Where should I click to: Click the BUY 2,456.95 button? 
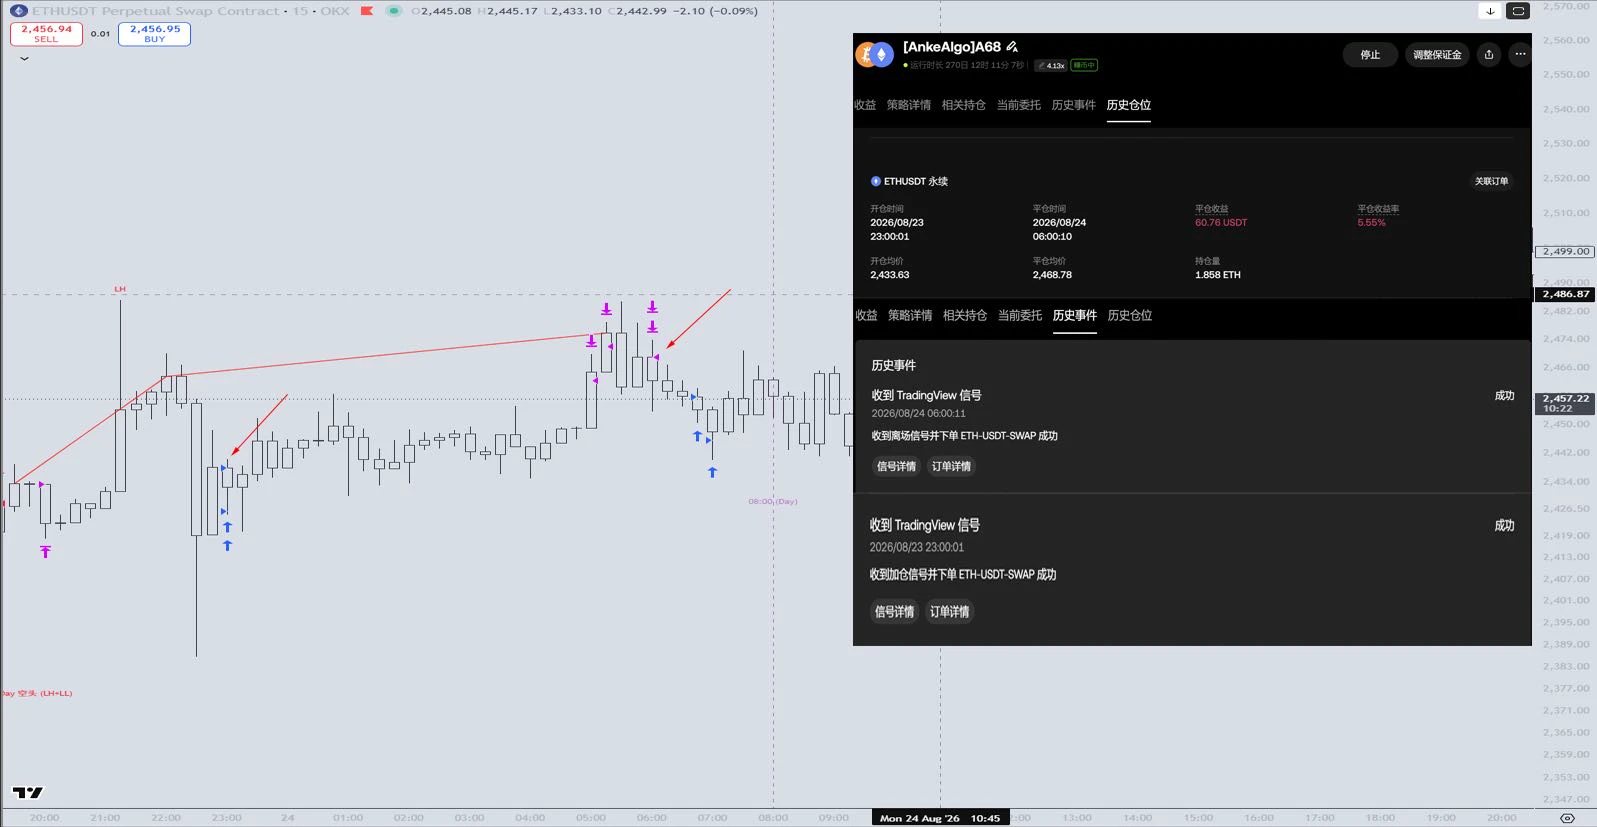pos(154,34)
